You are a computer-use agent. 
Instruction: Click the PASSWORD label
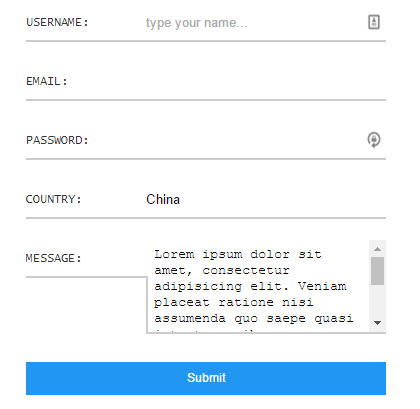coord(57,140)
